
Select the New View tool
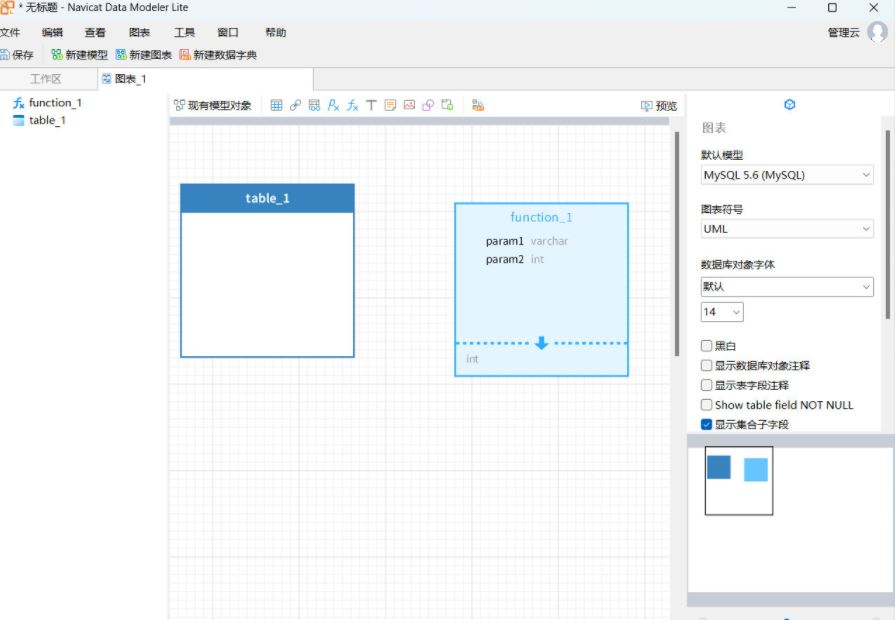pos(316,104)
